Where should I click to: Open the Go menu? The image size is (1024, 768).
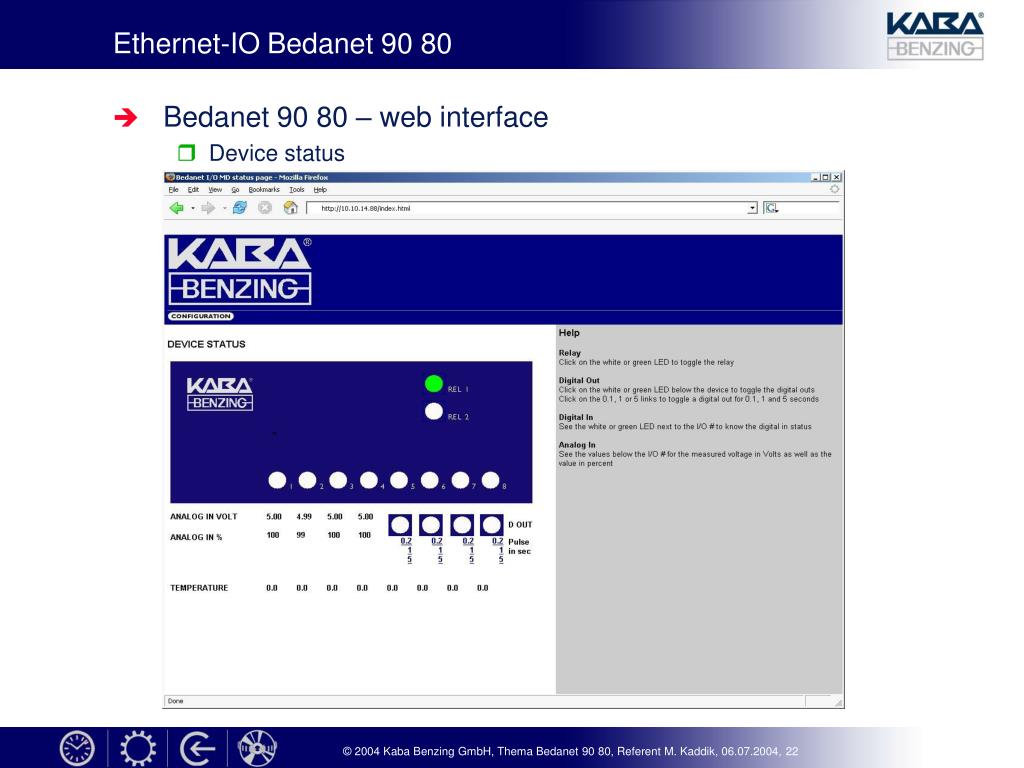click(x=235, y=189)
